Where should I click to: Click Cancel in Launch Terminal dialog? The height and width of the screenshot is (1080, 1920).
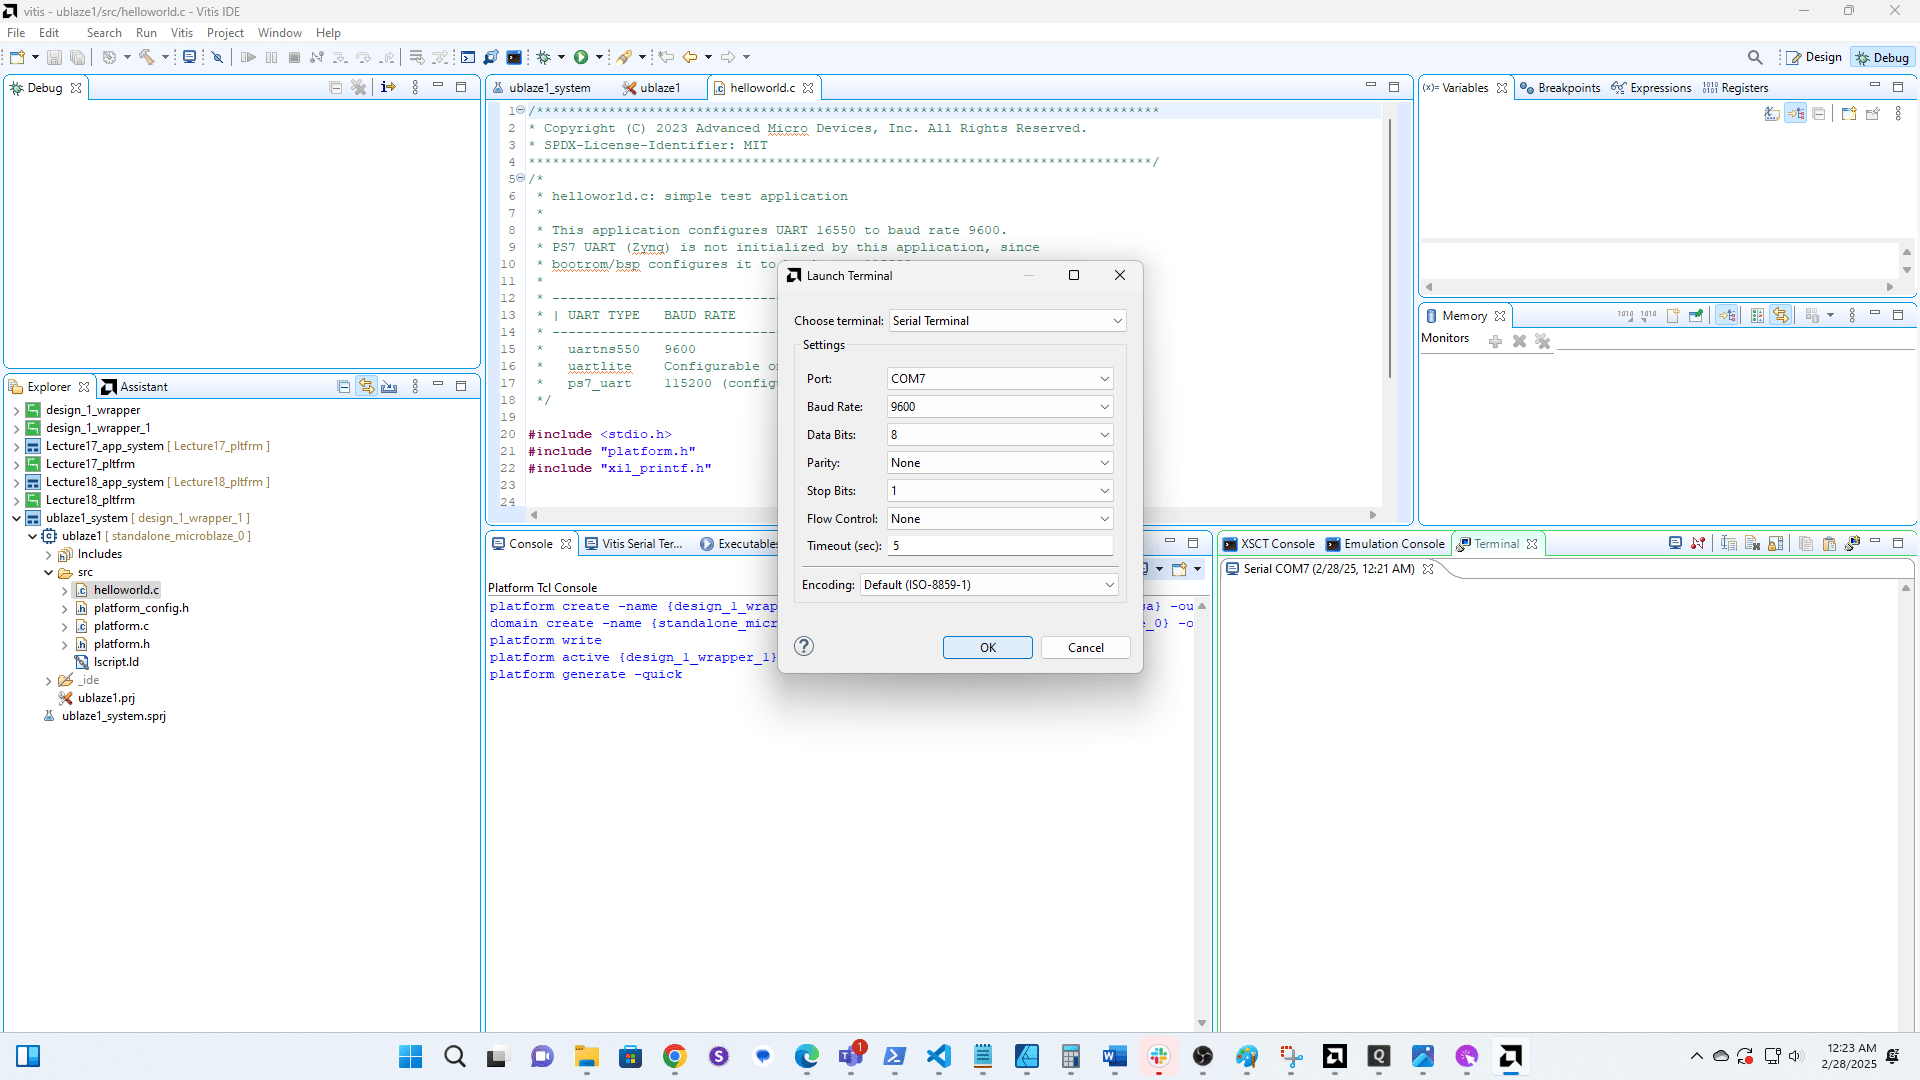1085,648
